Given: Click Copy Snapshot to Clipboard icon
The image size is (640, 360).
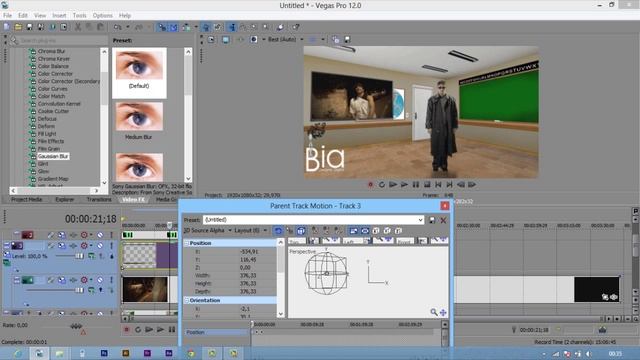Looking at the screenshot, I should click(336, 40).
